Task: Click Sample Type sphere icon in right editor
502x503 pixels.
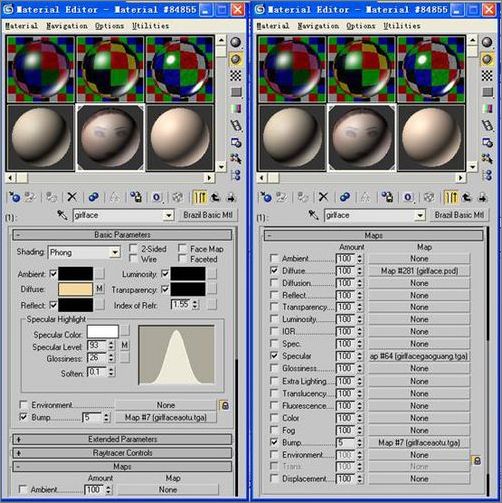Action: point(487,42)
